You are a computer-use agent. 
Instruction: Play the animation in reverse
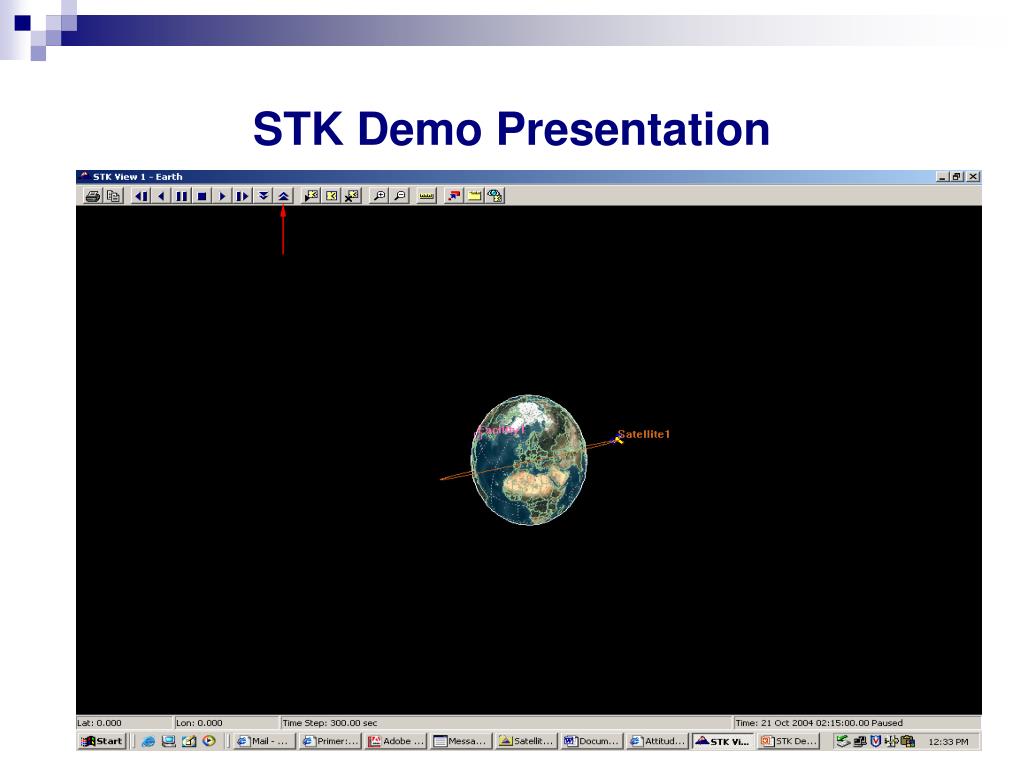tap(161, 196)
